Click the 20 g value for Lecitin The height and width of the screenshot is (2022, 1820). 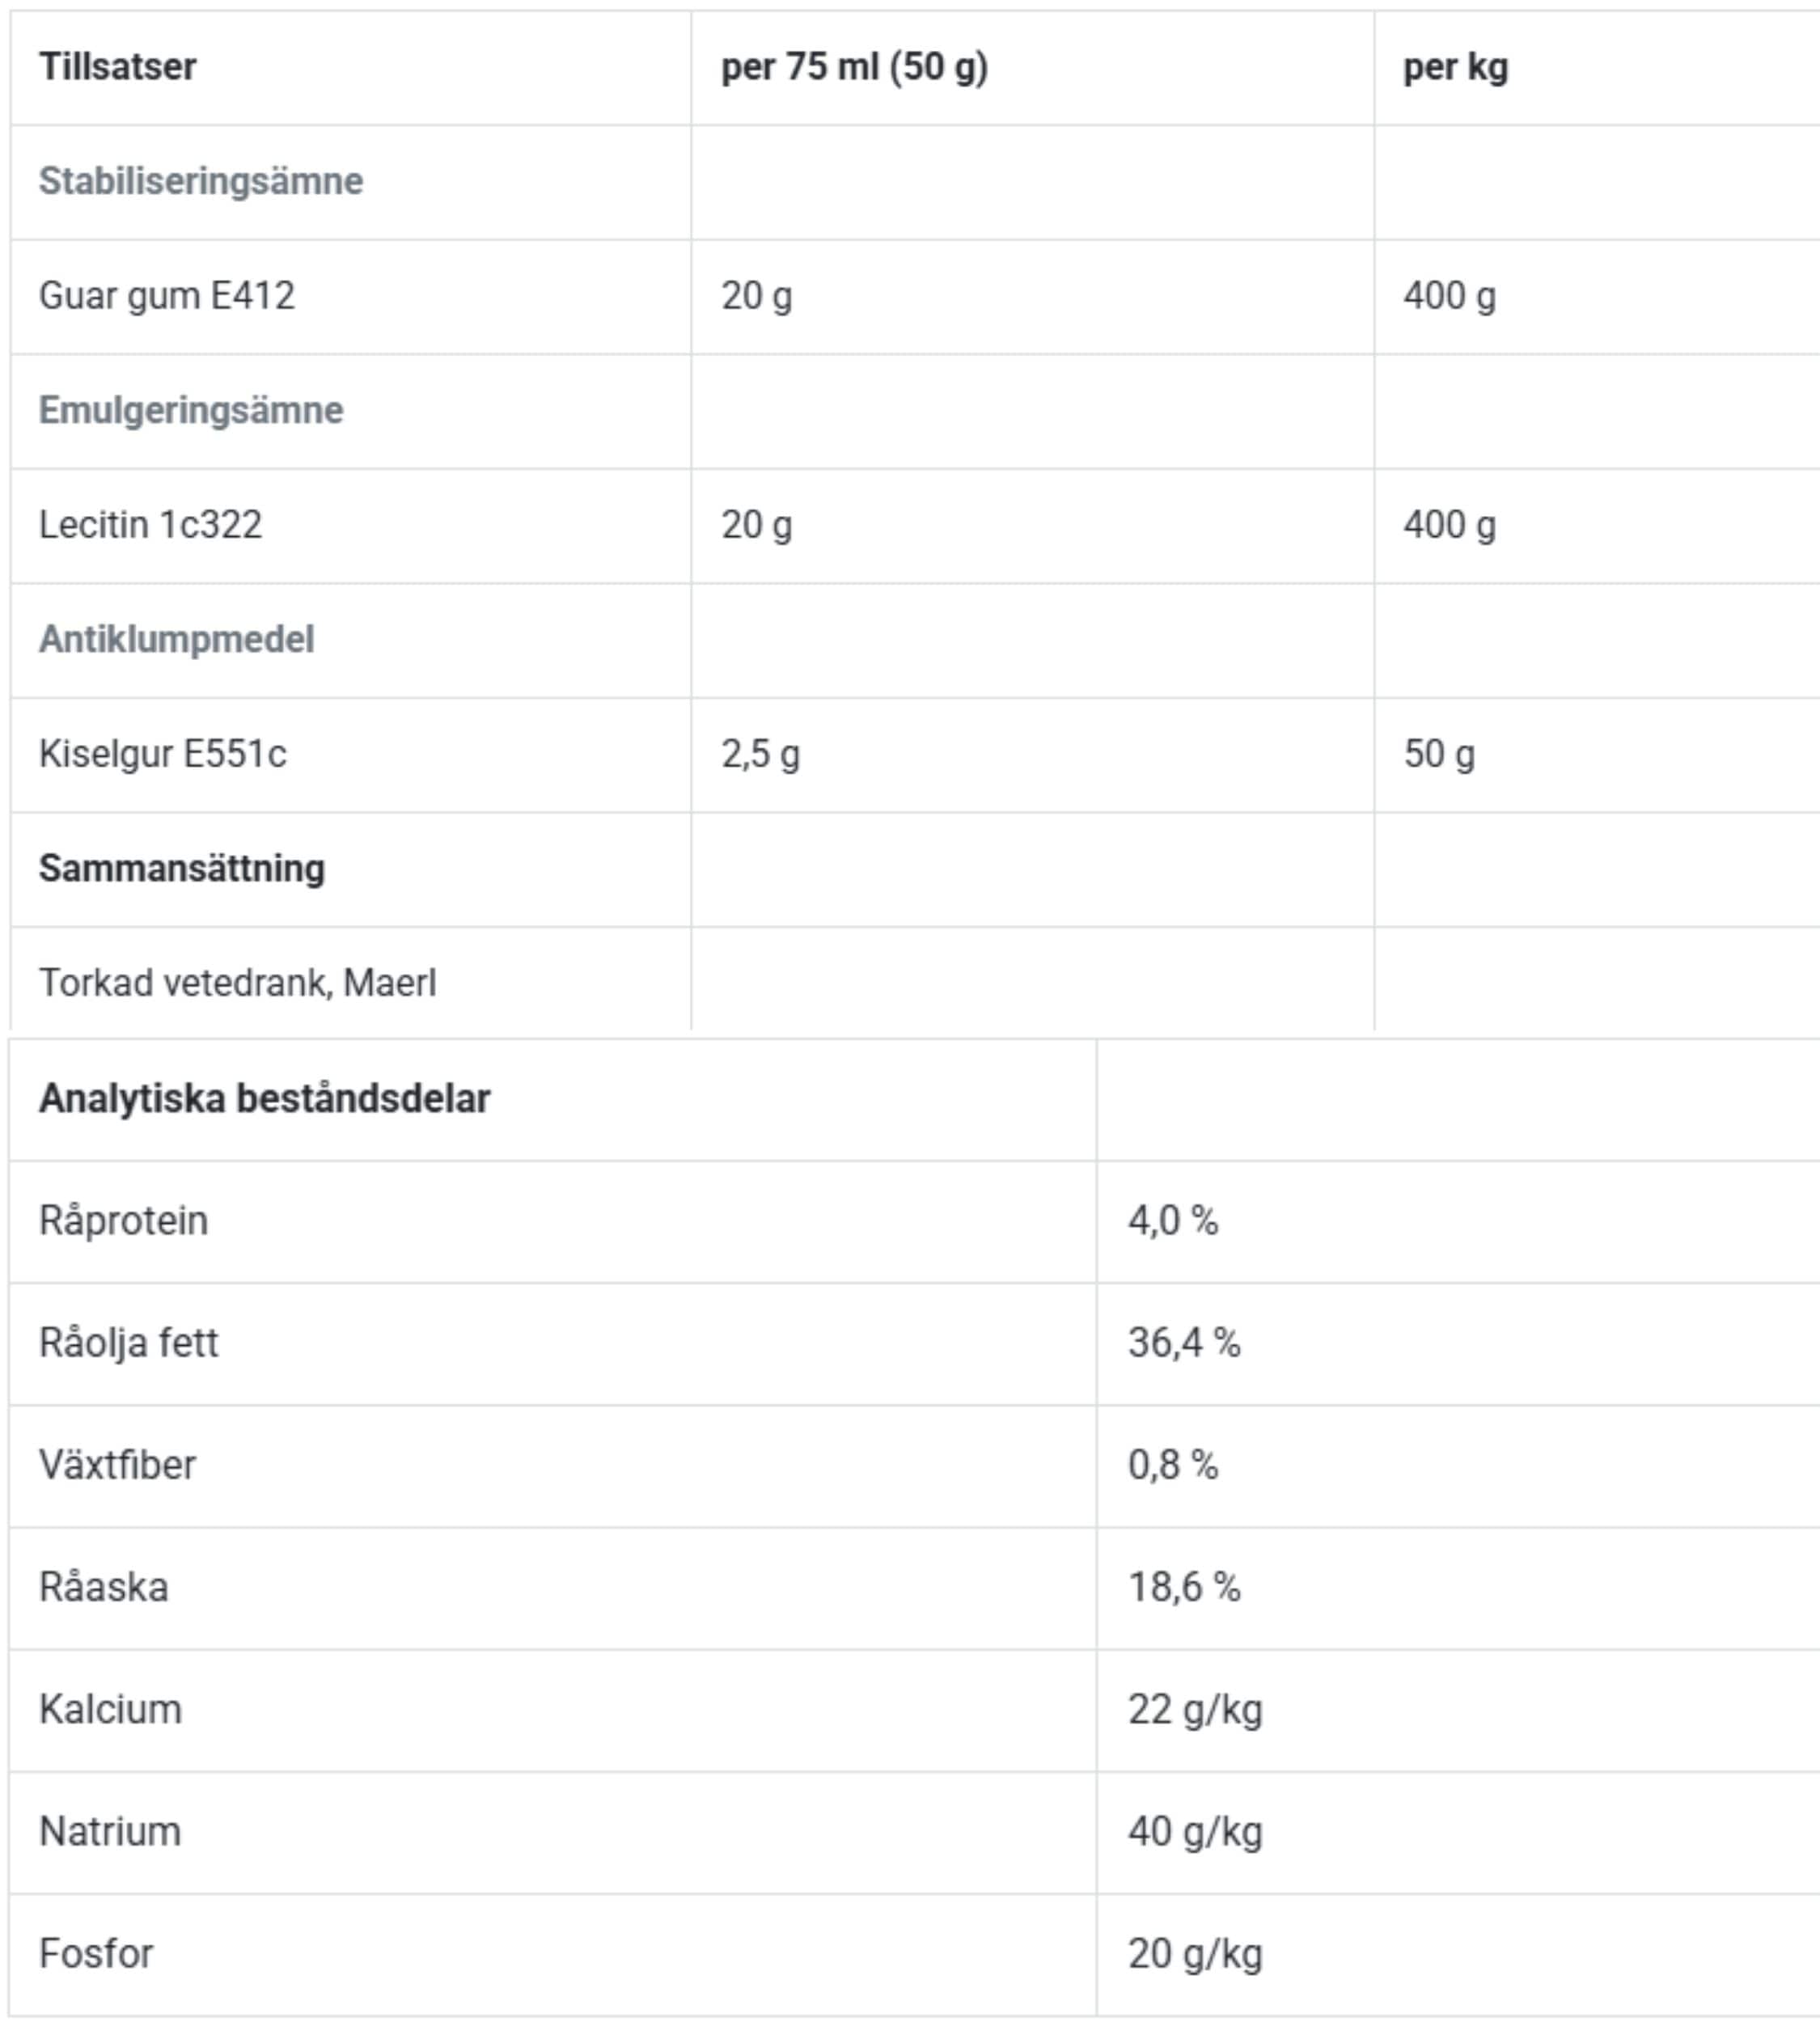[x=756, y=525]
